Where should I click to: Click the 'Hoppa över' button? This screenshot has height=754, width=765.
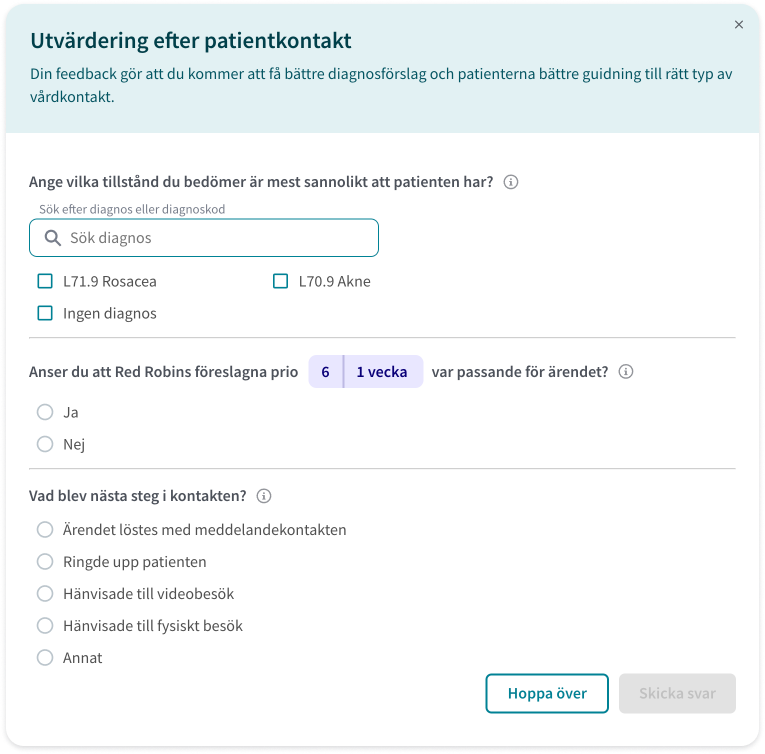[x=547, y=693]
